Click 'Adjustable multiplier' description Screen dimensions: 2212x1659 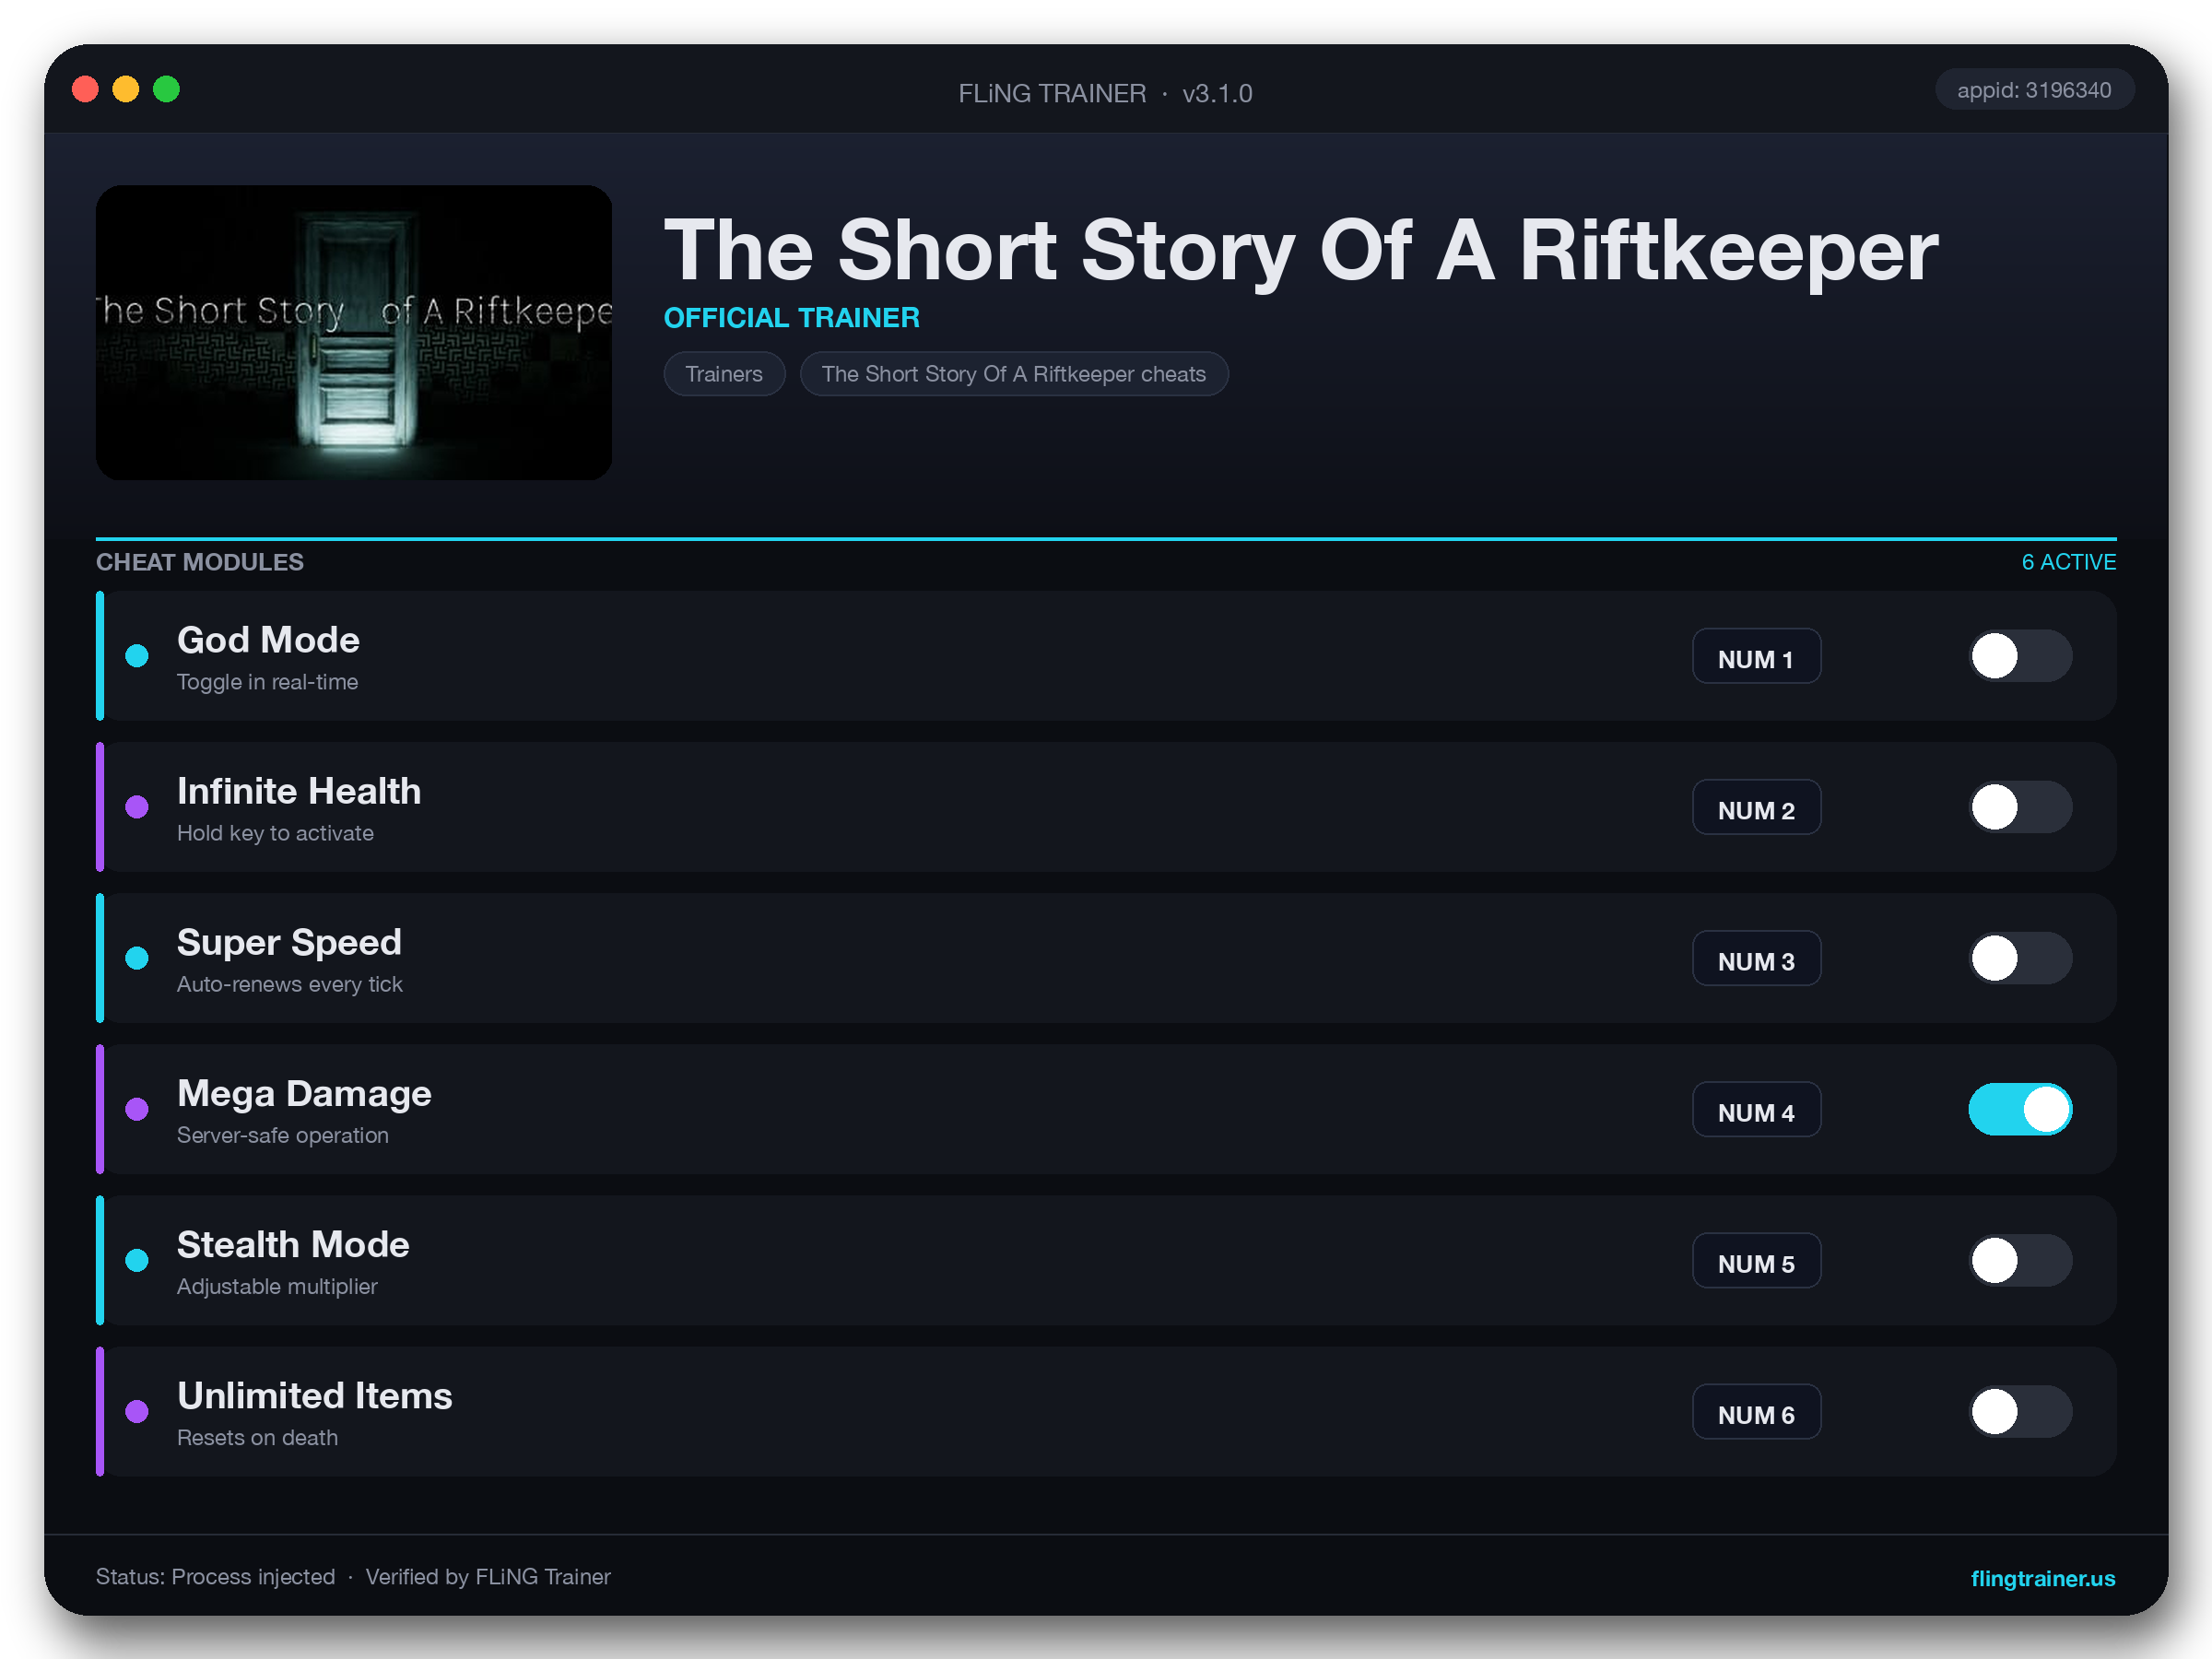tap(277, 1286)
